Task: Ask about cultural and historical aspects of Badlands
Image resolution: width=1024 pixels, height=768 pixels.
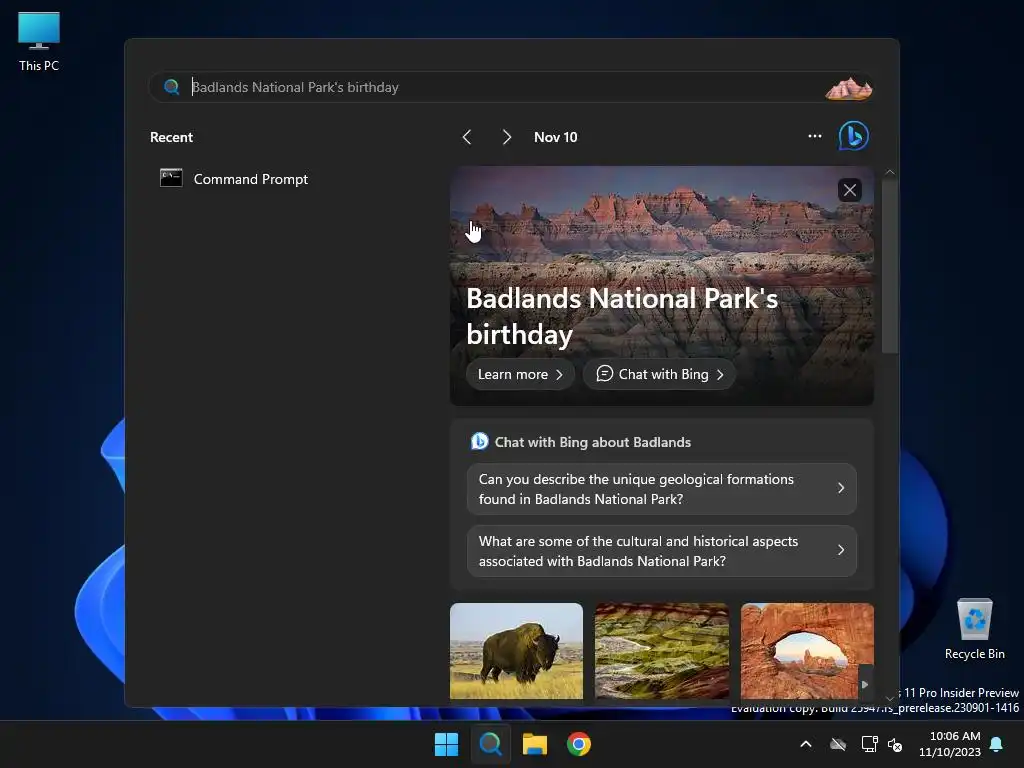Action: pos(662,551)
